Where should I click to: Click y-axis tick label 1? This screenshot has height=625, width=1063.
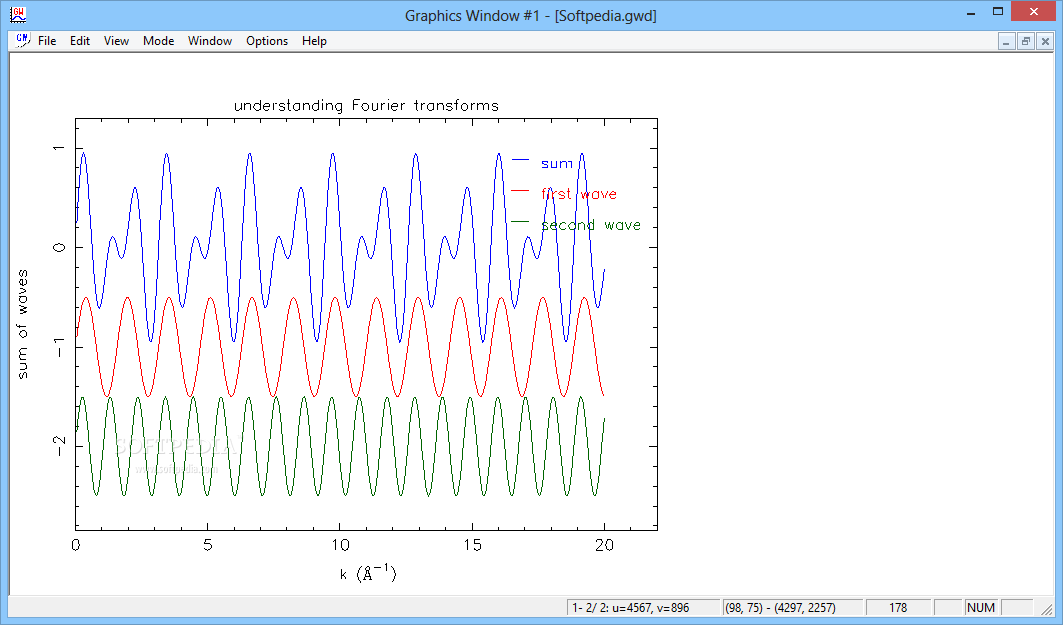pos(60,148)
